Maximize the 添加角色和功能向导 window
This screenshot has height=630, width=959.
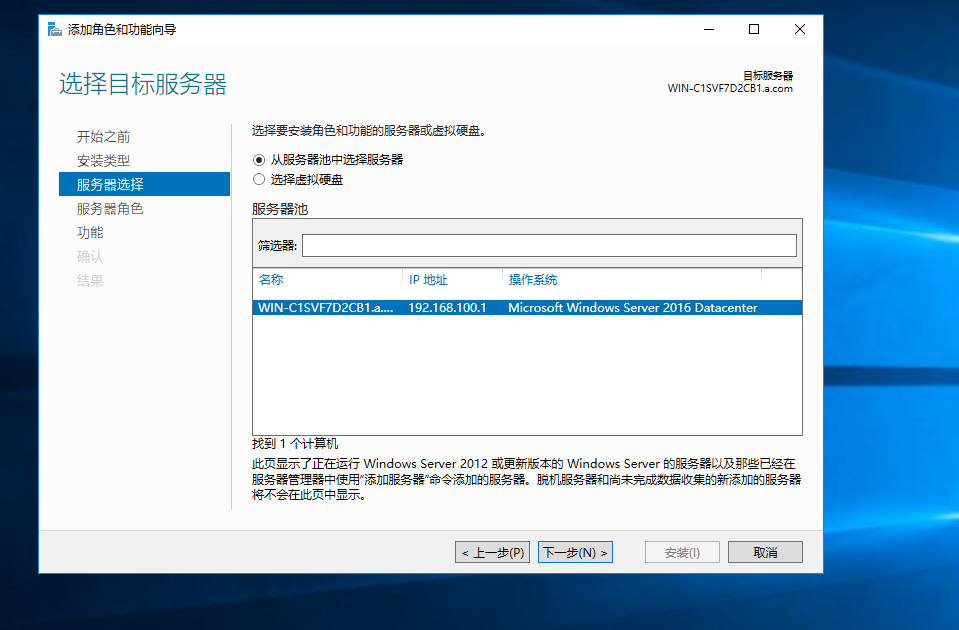[754, 29]
